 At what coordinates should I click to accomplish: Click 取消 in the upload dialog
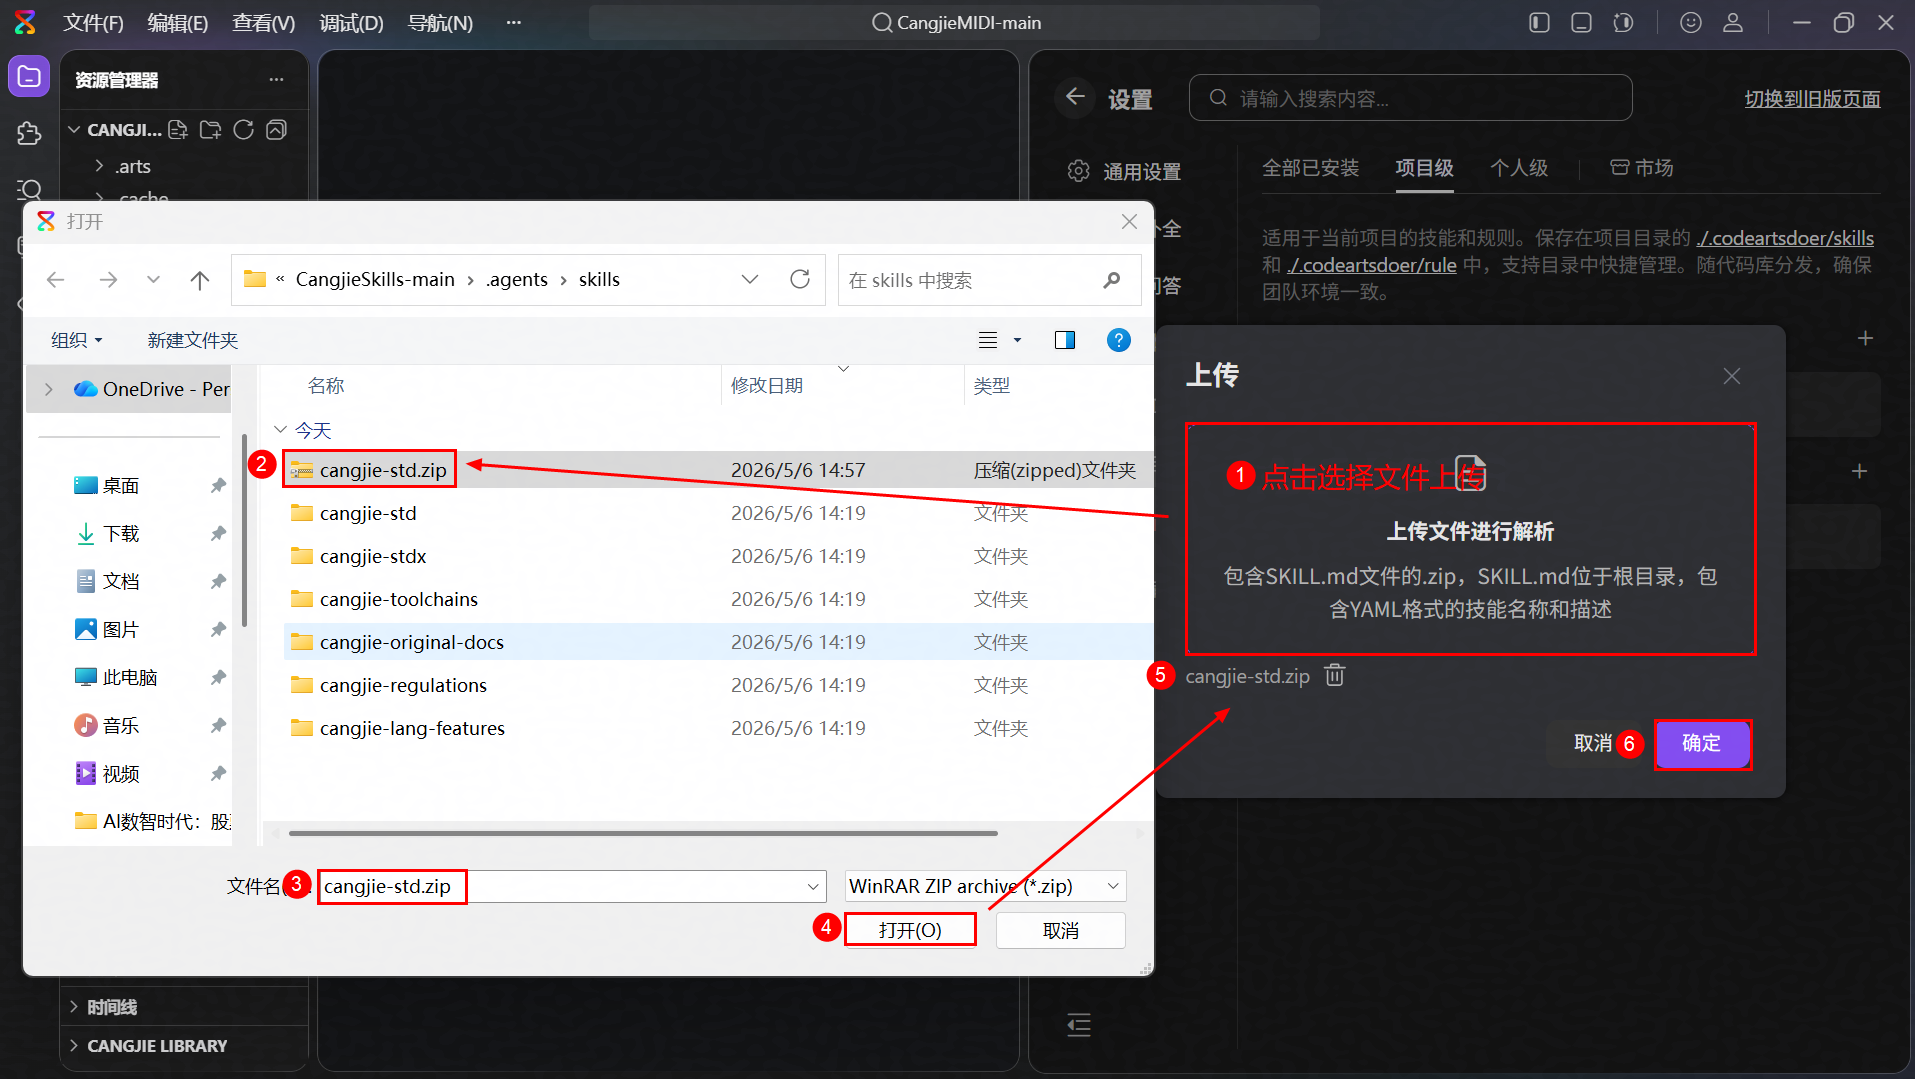[1593, 743]
